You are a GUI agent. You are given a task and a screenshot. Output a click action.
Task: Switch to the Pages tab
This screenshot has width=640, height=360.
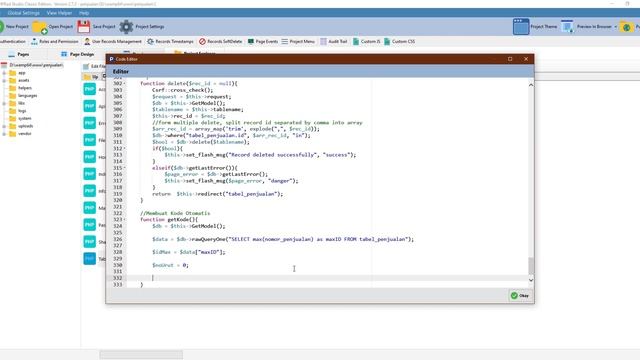[x=19, y=54]
